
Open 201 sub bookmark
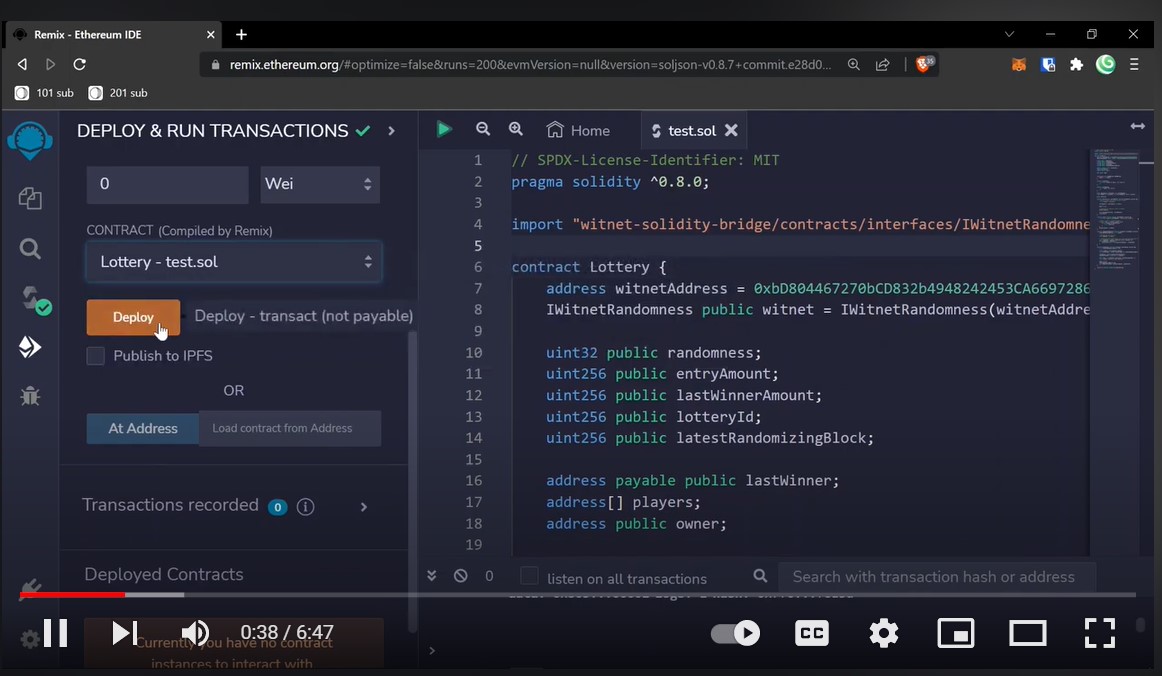(118, 93)
